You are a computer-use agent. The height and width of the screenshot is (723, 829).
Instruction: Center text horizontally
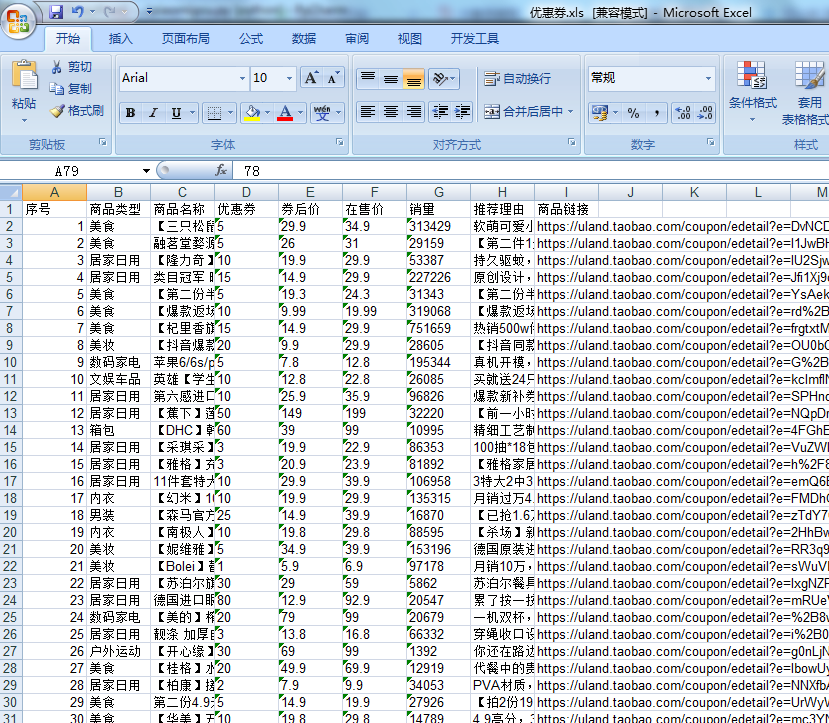(391, 112)
